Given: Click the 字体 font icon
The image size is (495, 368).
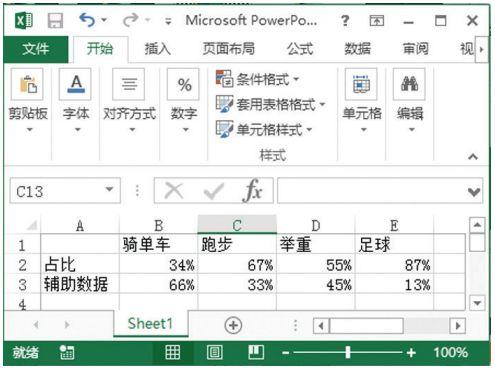Looking at the screenshot, I should (x=75, y=84).
